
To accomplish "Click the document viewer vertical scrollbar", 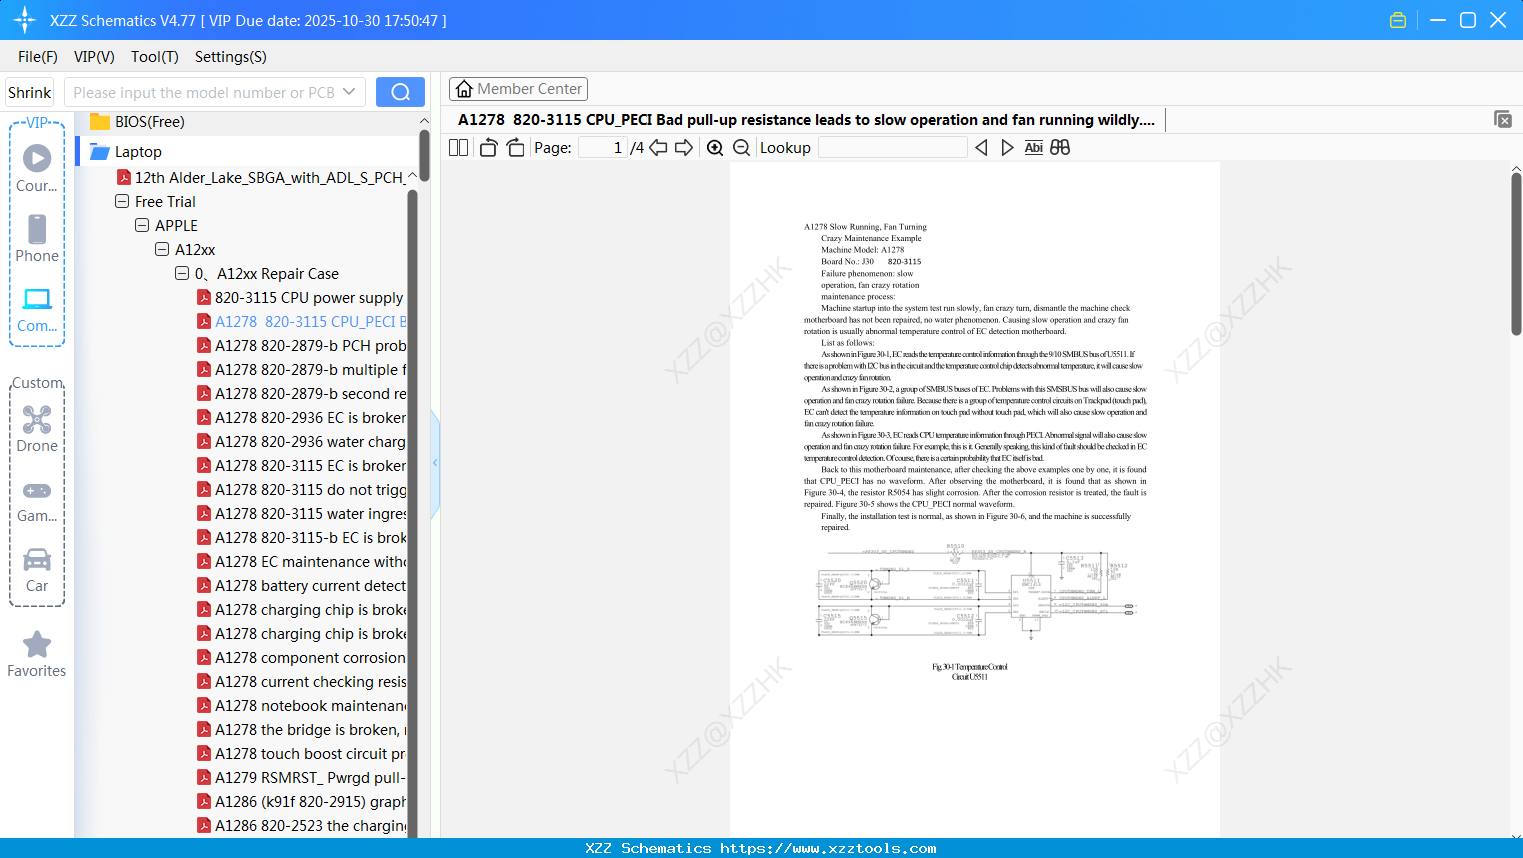I will (x=1516, y=255).
